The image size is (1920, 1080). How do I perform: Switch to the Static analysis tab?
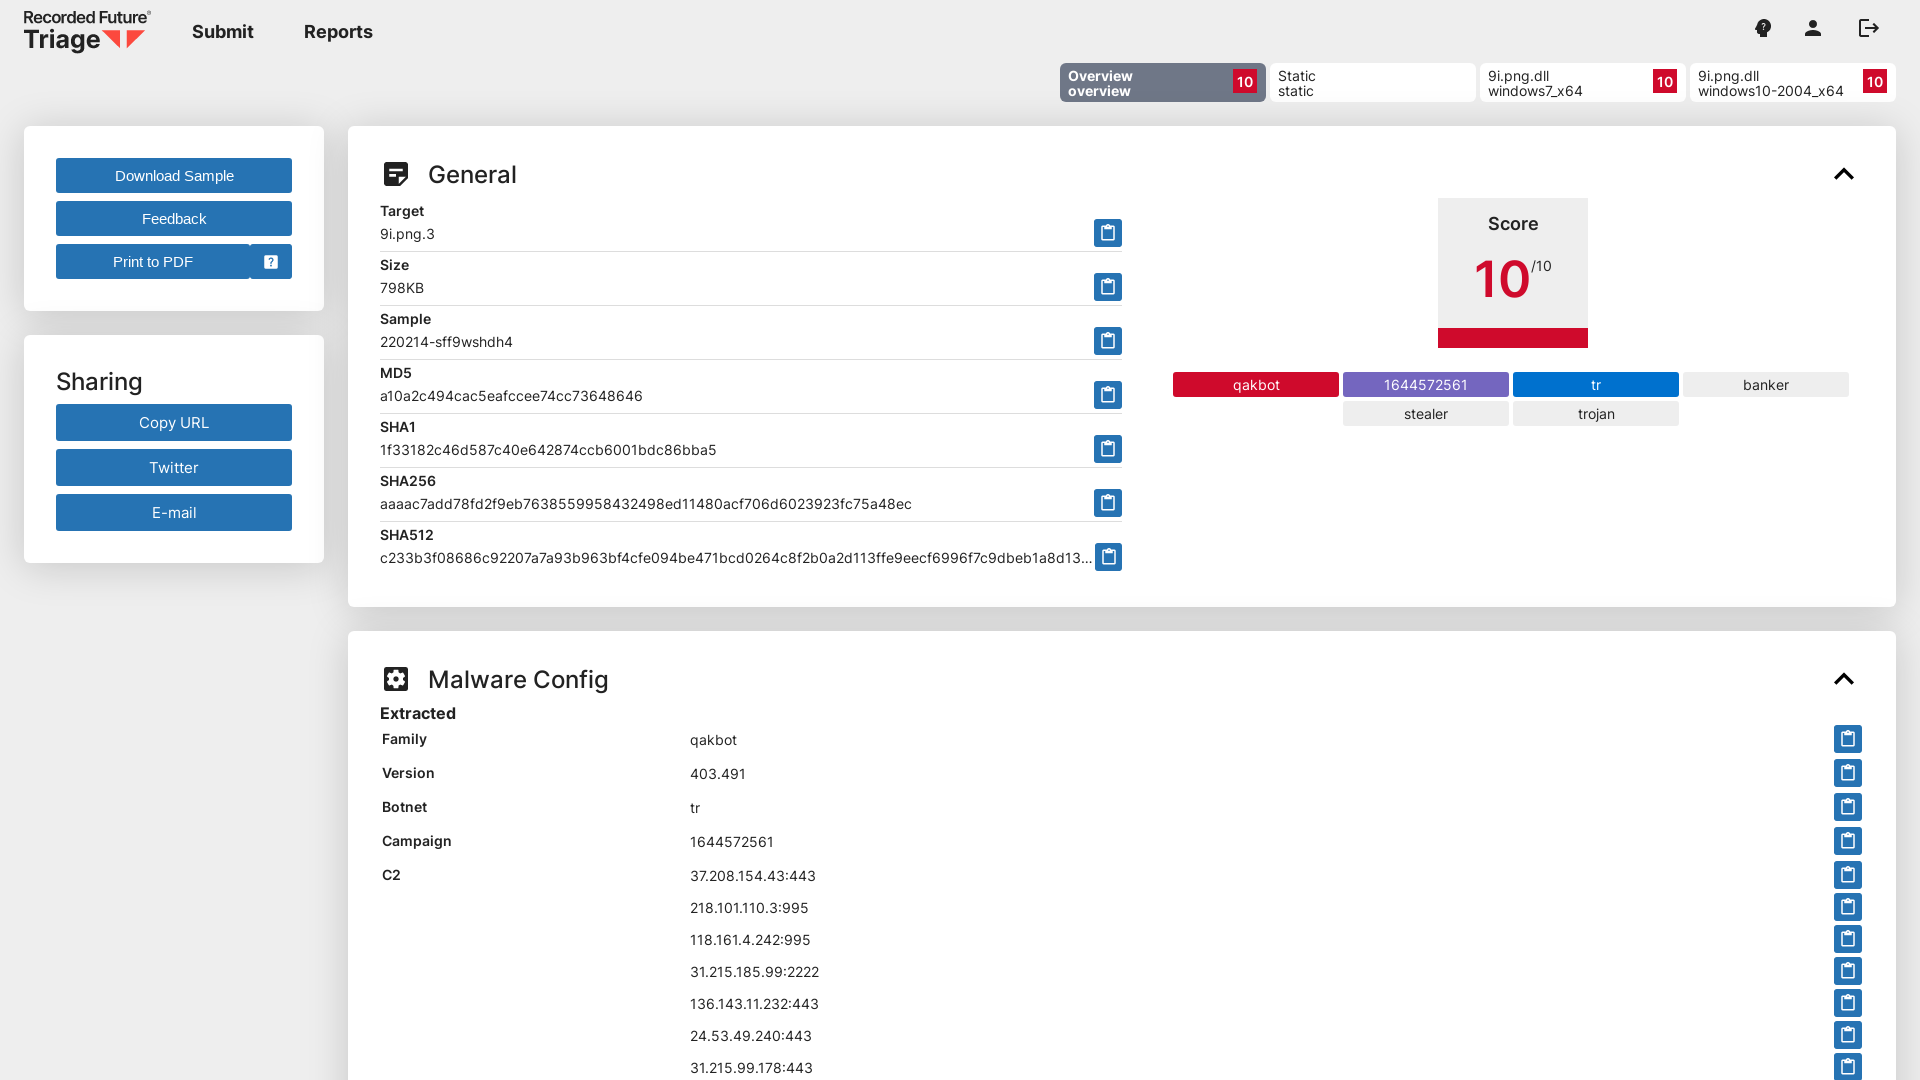1373,83
